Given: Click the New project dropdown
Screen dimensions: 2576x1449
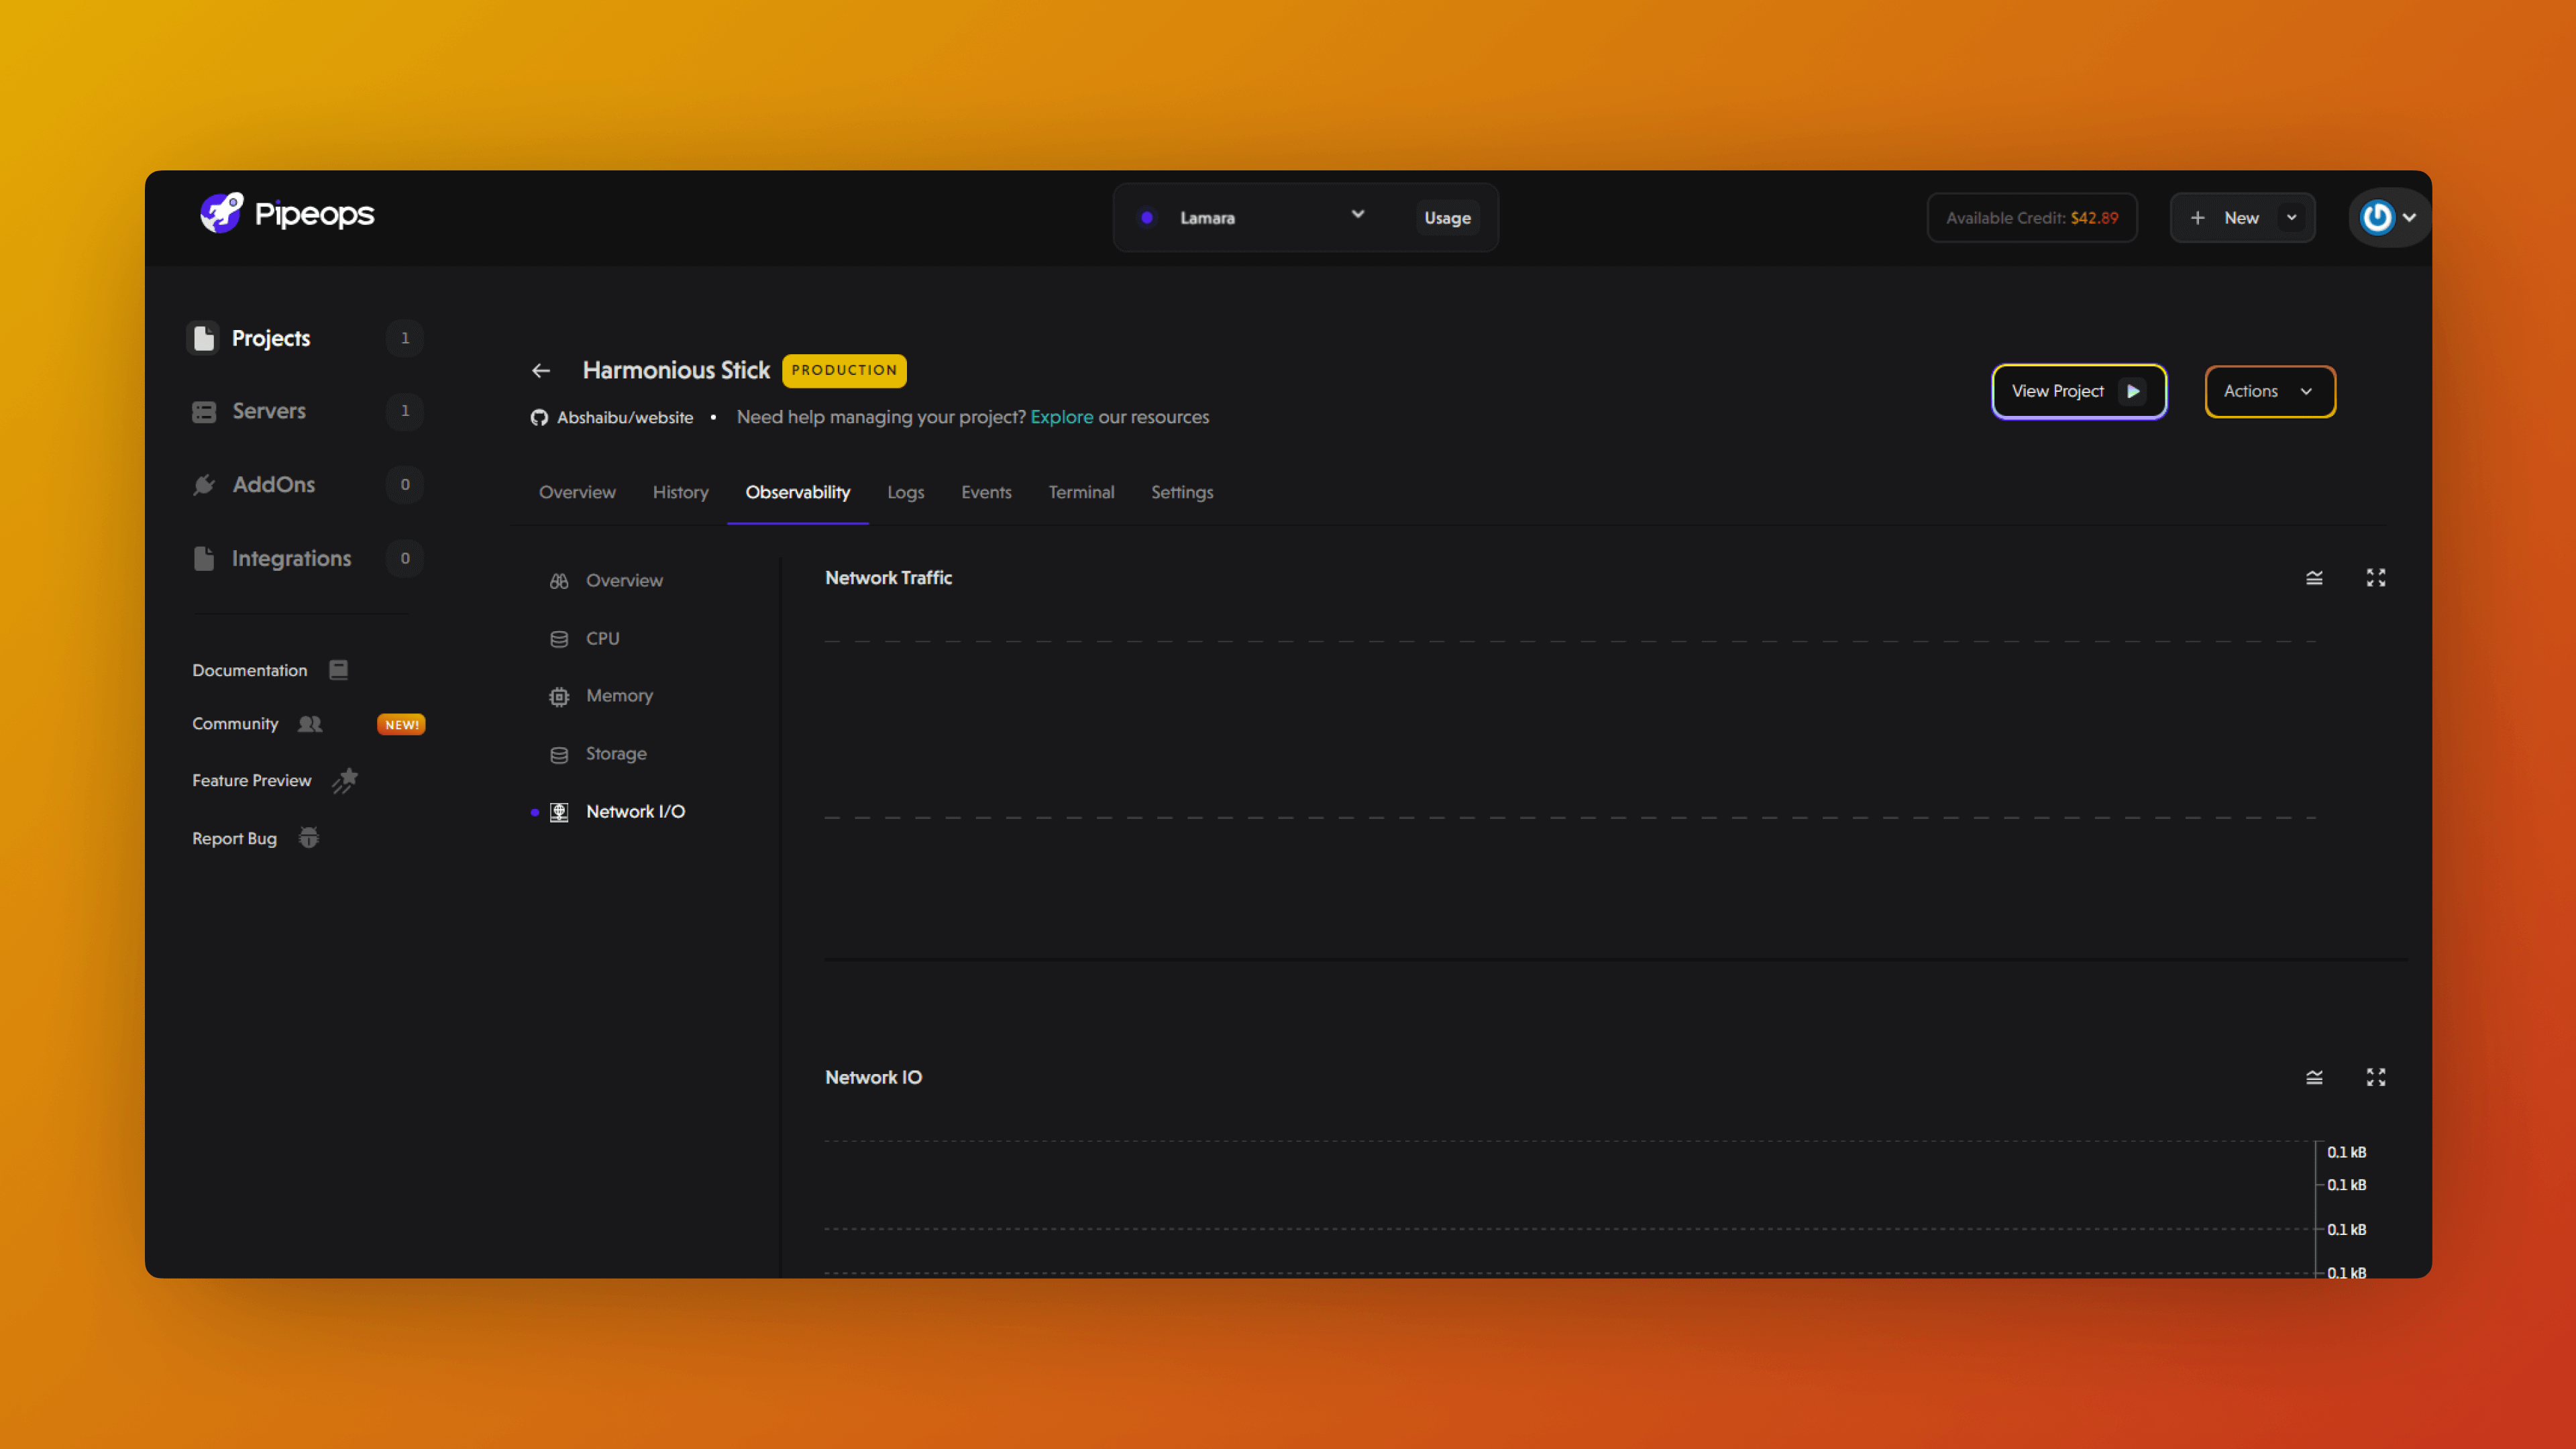Looking at the screenshot, I should [x=2290, y=216].
